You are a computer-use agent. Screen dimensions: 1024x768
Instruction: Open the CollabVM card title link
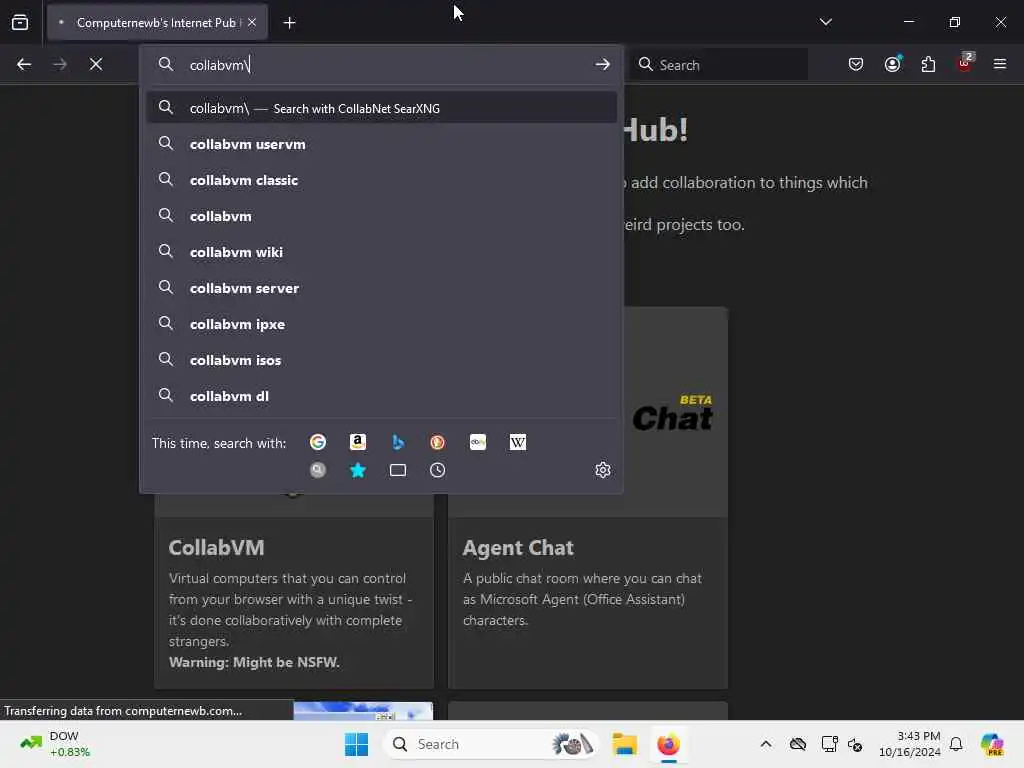[x=216, y=547]
